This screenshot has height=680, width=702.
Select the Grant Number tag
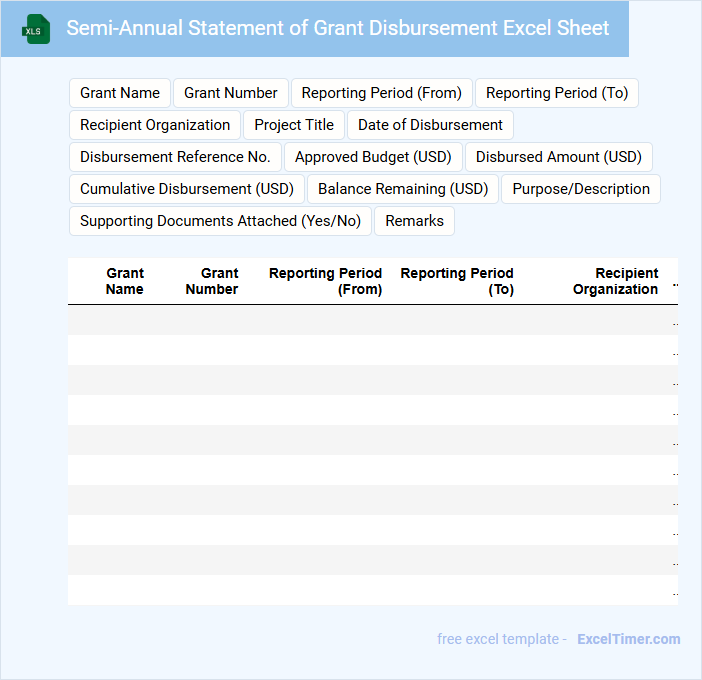[231, 93]
